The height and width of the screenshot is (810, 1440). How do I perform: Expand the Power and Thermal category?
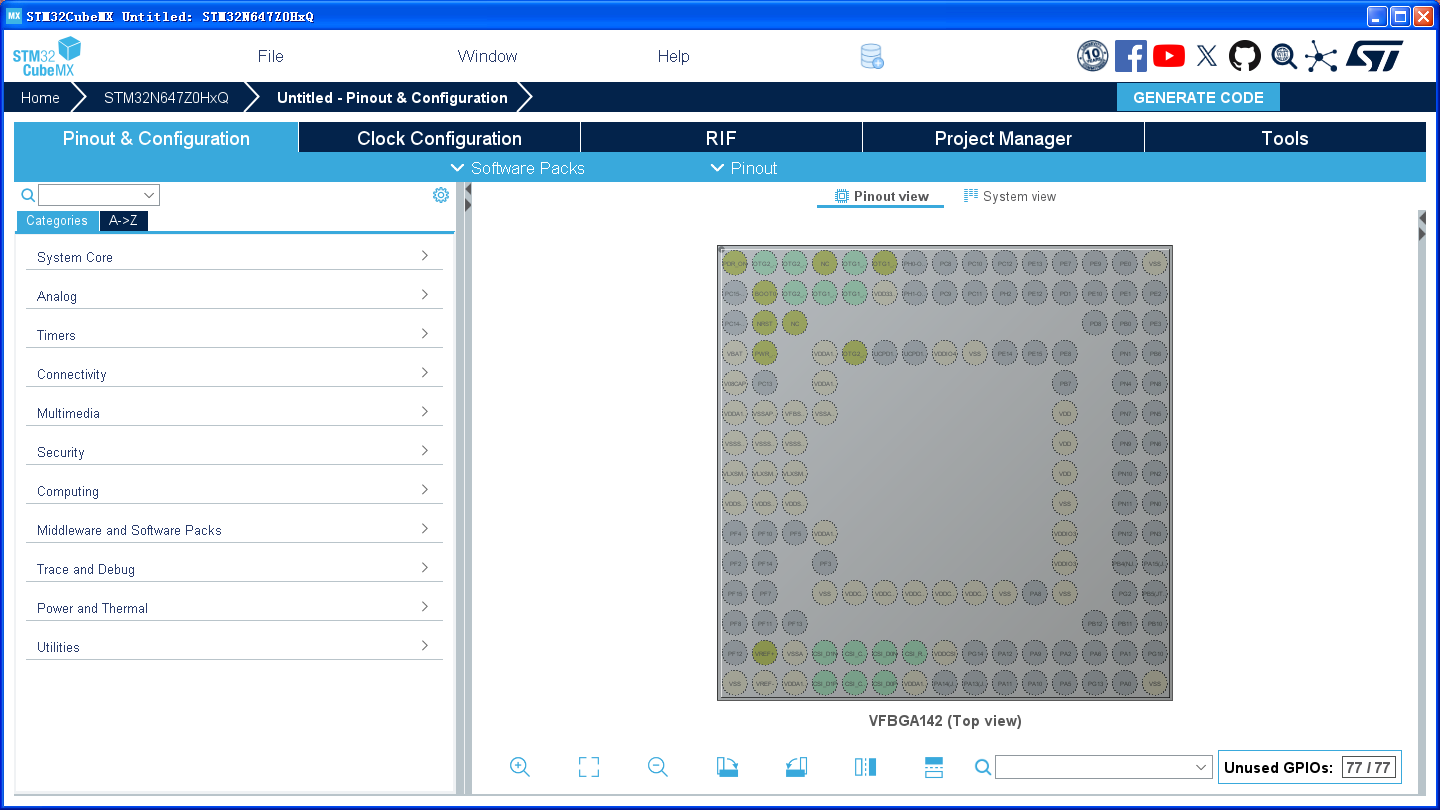[x=234, y=608]
